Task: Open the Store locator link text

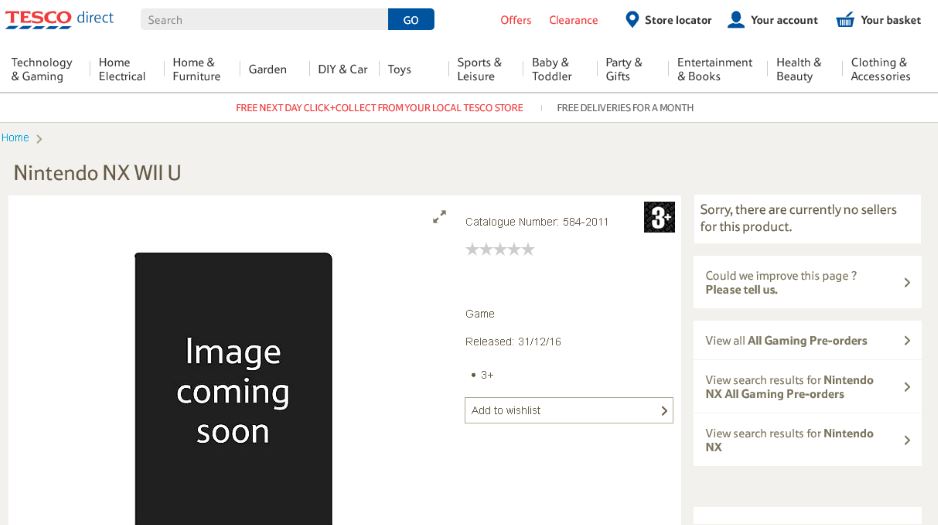Action: [678, 20]
